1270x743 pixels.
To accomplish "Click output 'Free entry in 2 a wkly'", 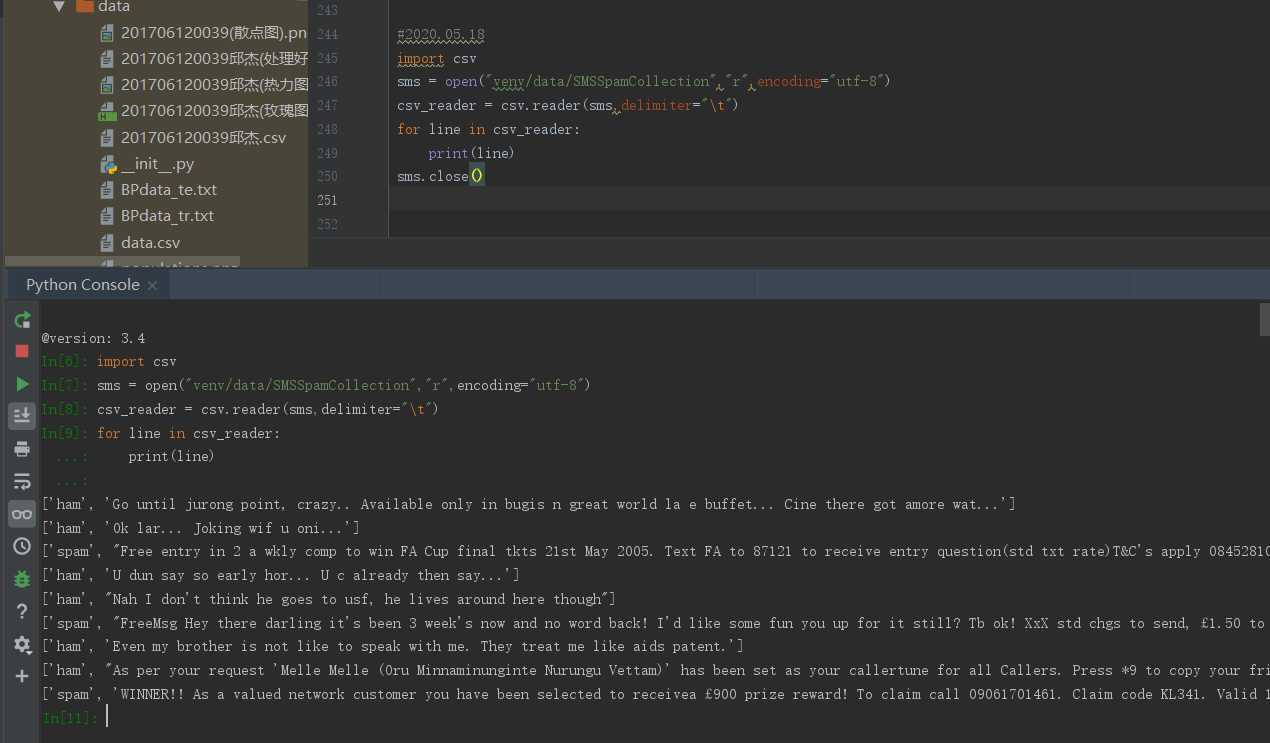I will click(x=656, y=551).
